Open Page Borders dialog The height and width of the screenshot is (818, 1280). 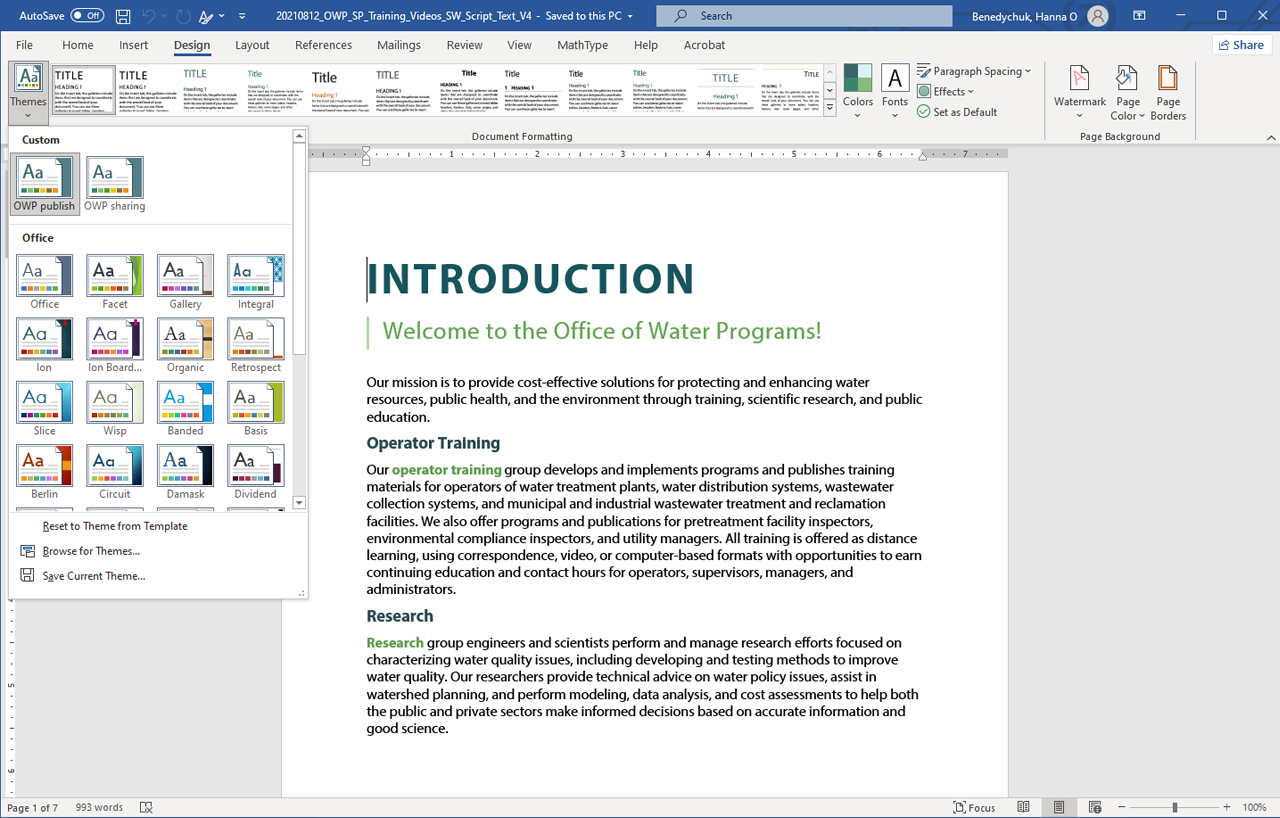click(x=1167, y=91)
